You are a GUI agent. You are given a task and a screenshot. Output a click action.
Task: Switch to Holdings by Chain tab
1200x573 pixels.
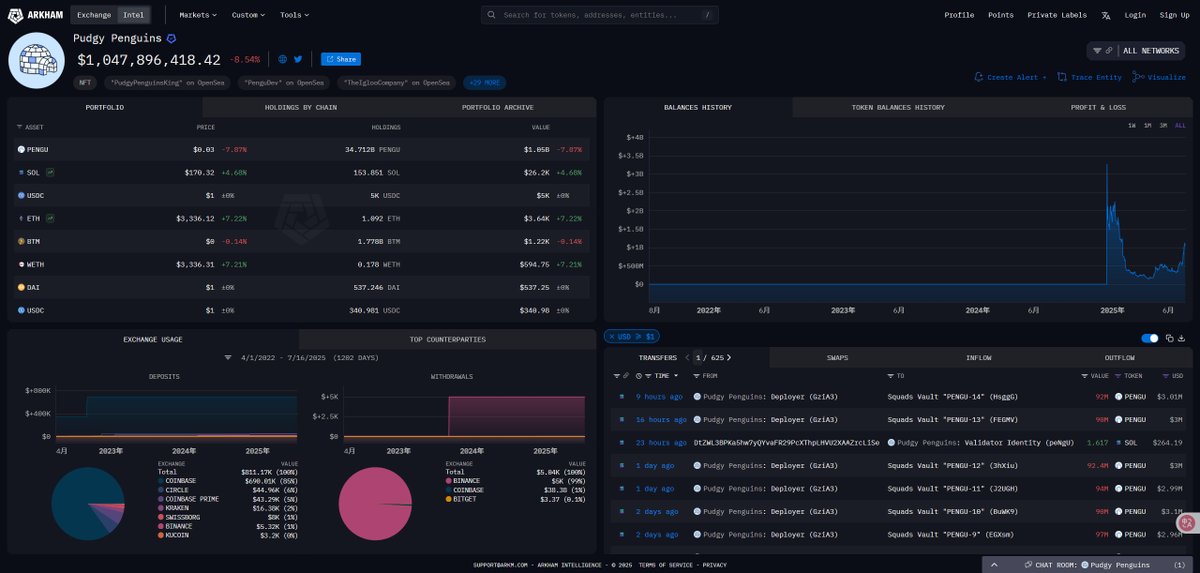(x=301, y=107)
